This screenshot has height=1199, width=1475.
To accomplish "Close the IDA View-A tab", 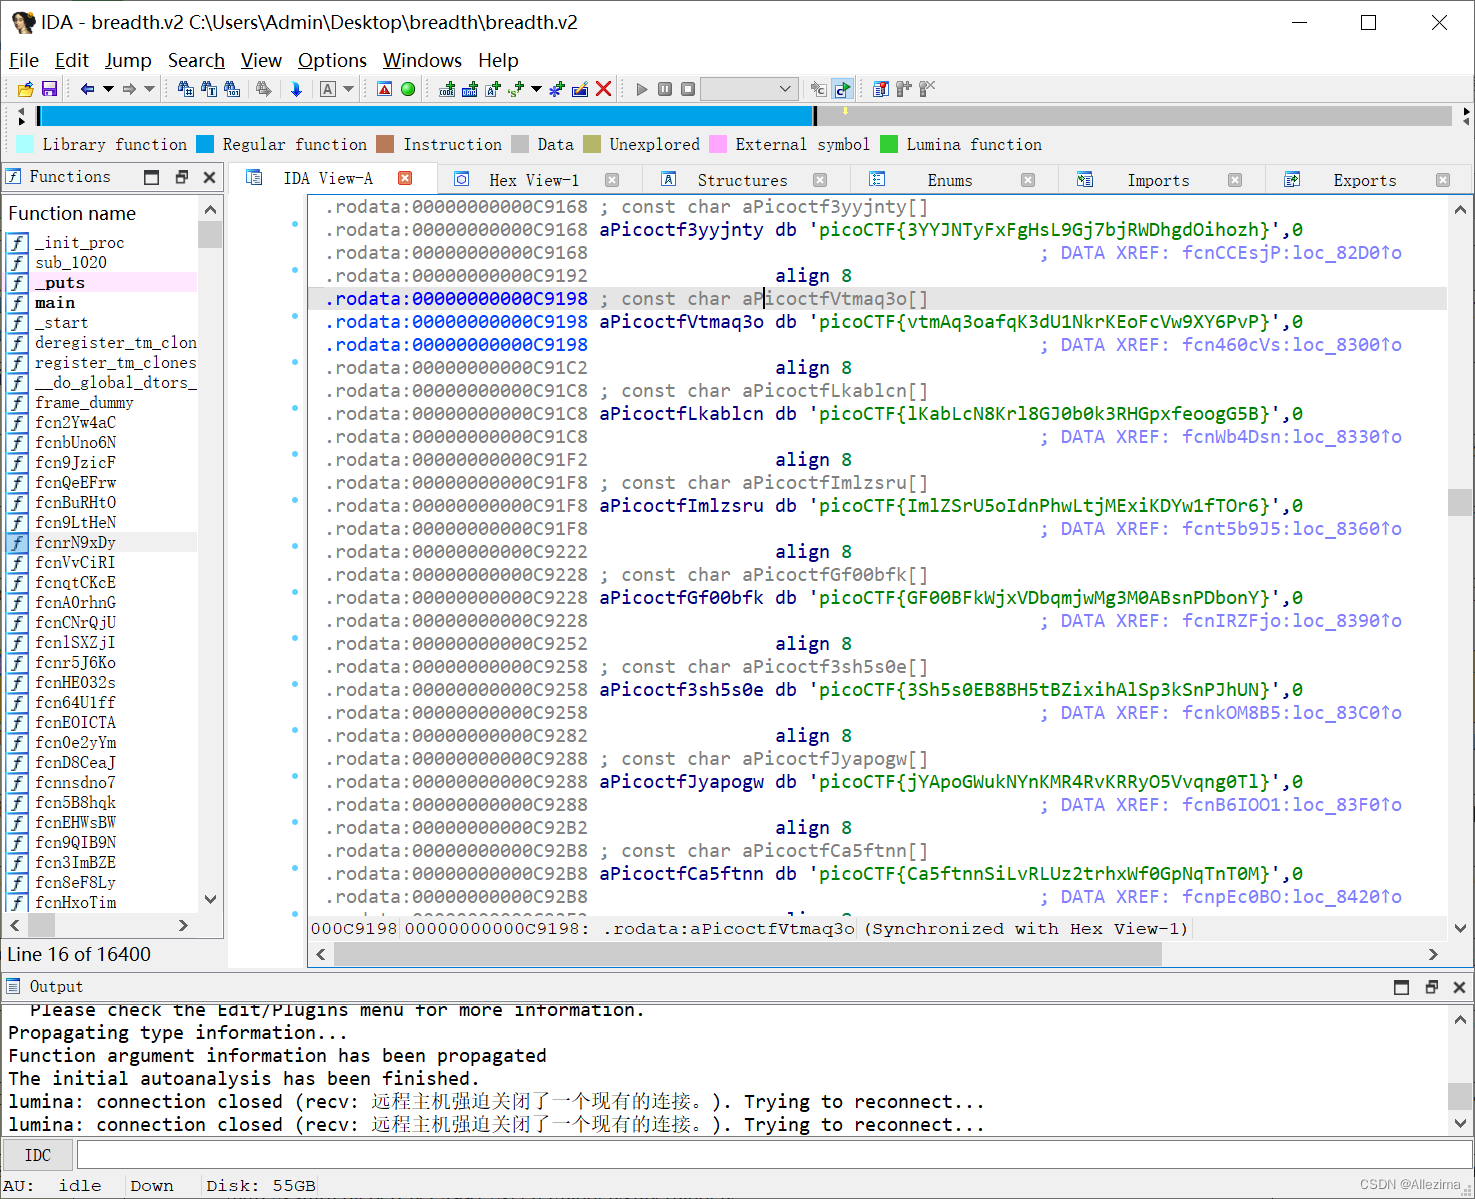I will pyautogui.click(x=405, y=178).
